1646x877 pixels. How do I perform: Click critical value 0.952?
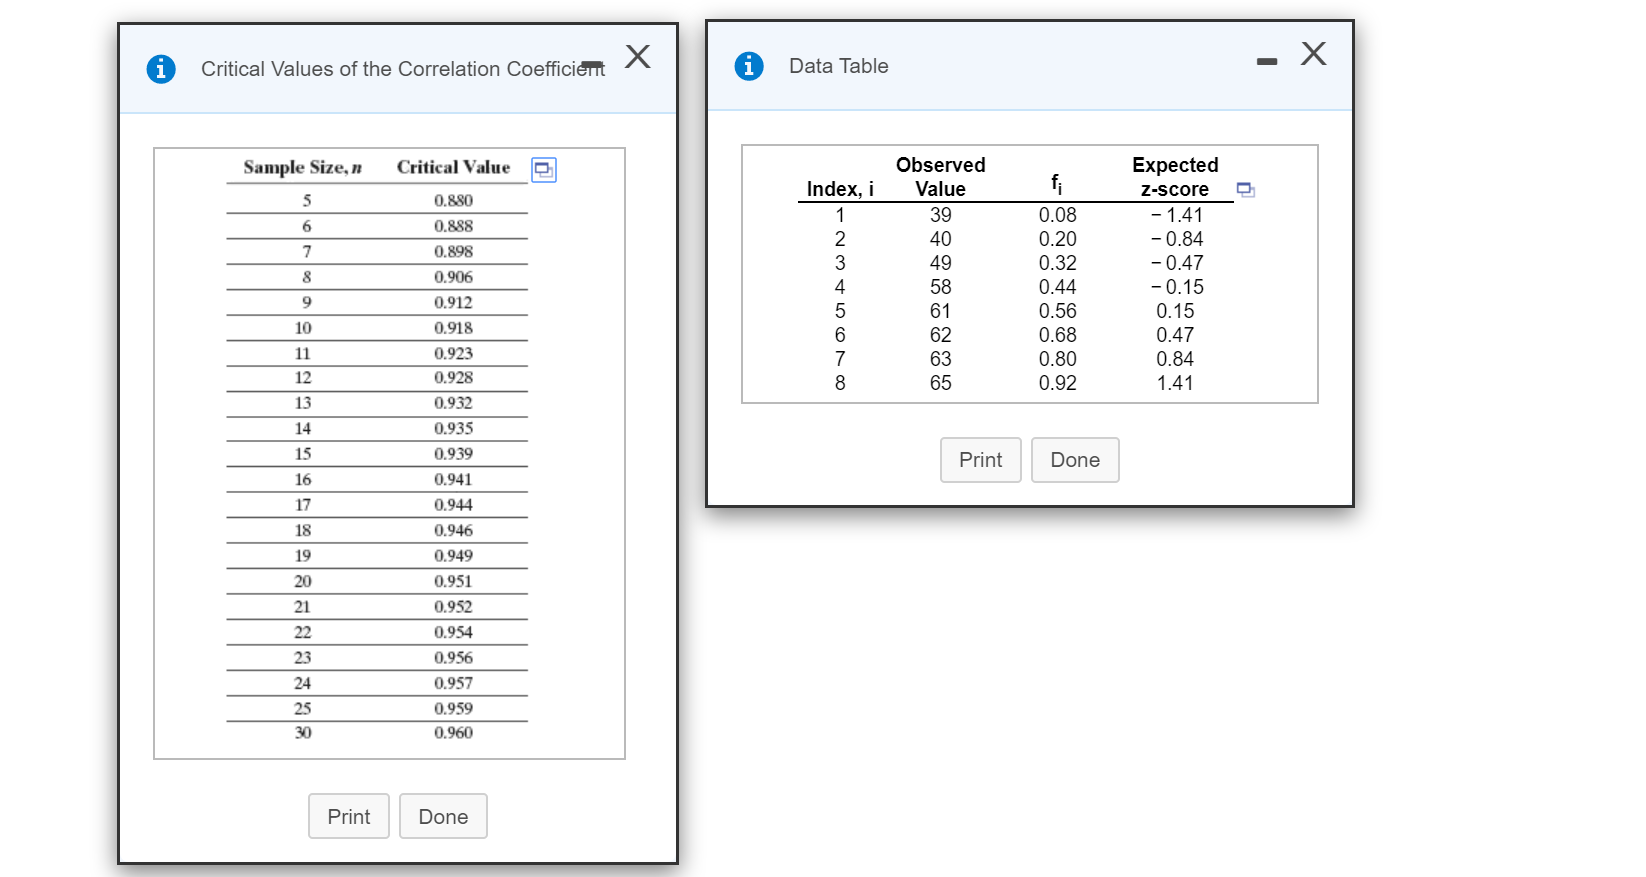pyautogui.click(x=453, y=606)
